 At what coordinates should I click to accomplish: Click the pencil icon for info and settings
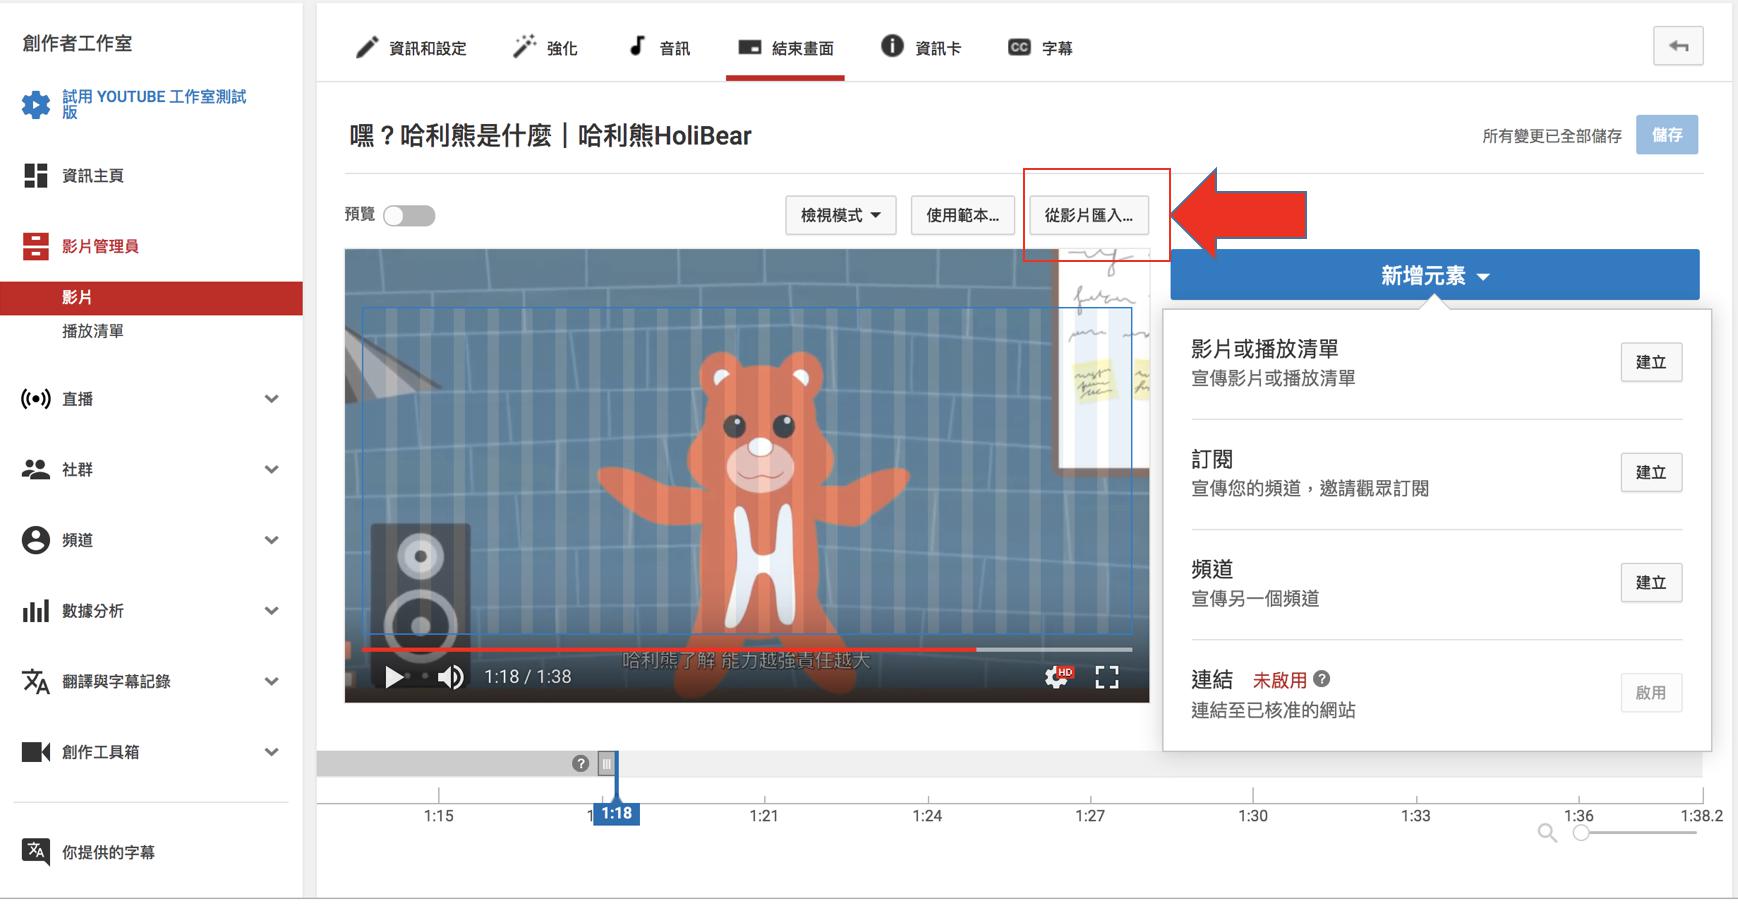[367, 47]
